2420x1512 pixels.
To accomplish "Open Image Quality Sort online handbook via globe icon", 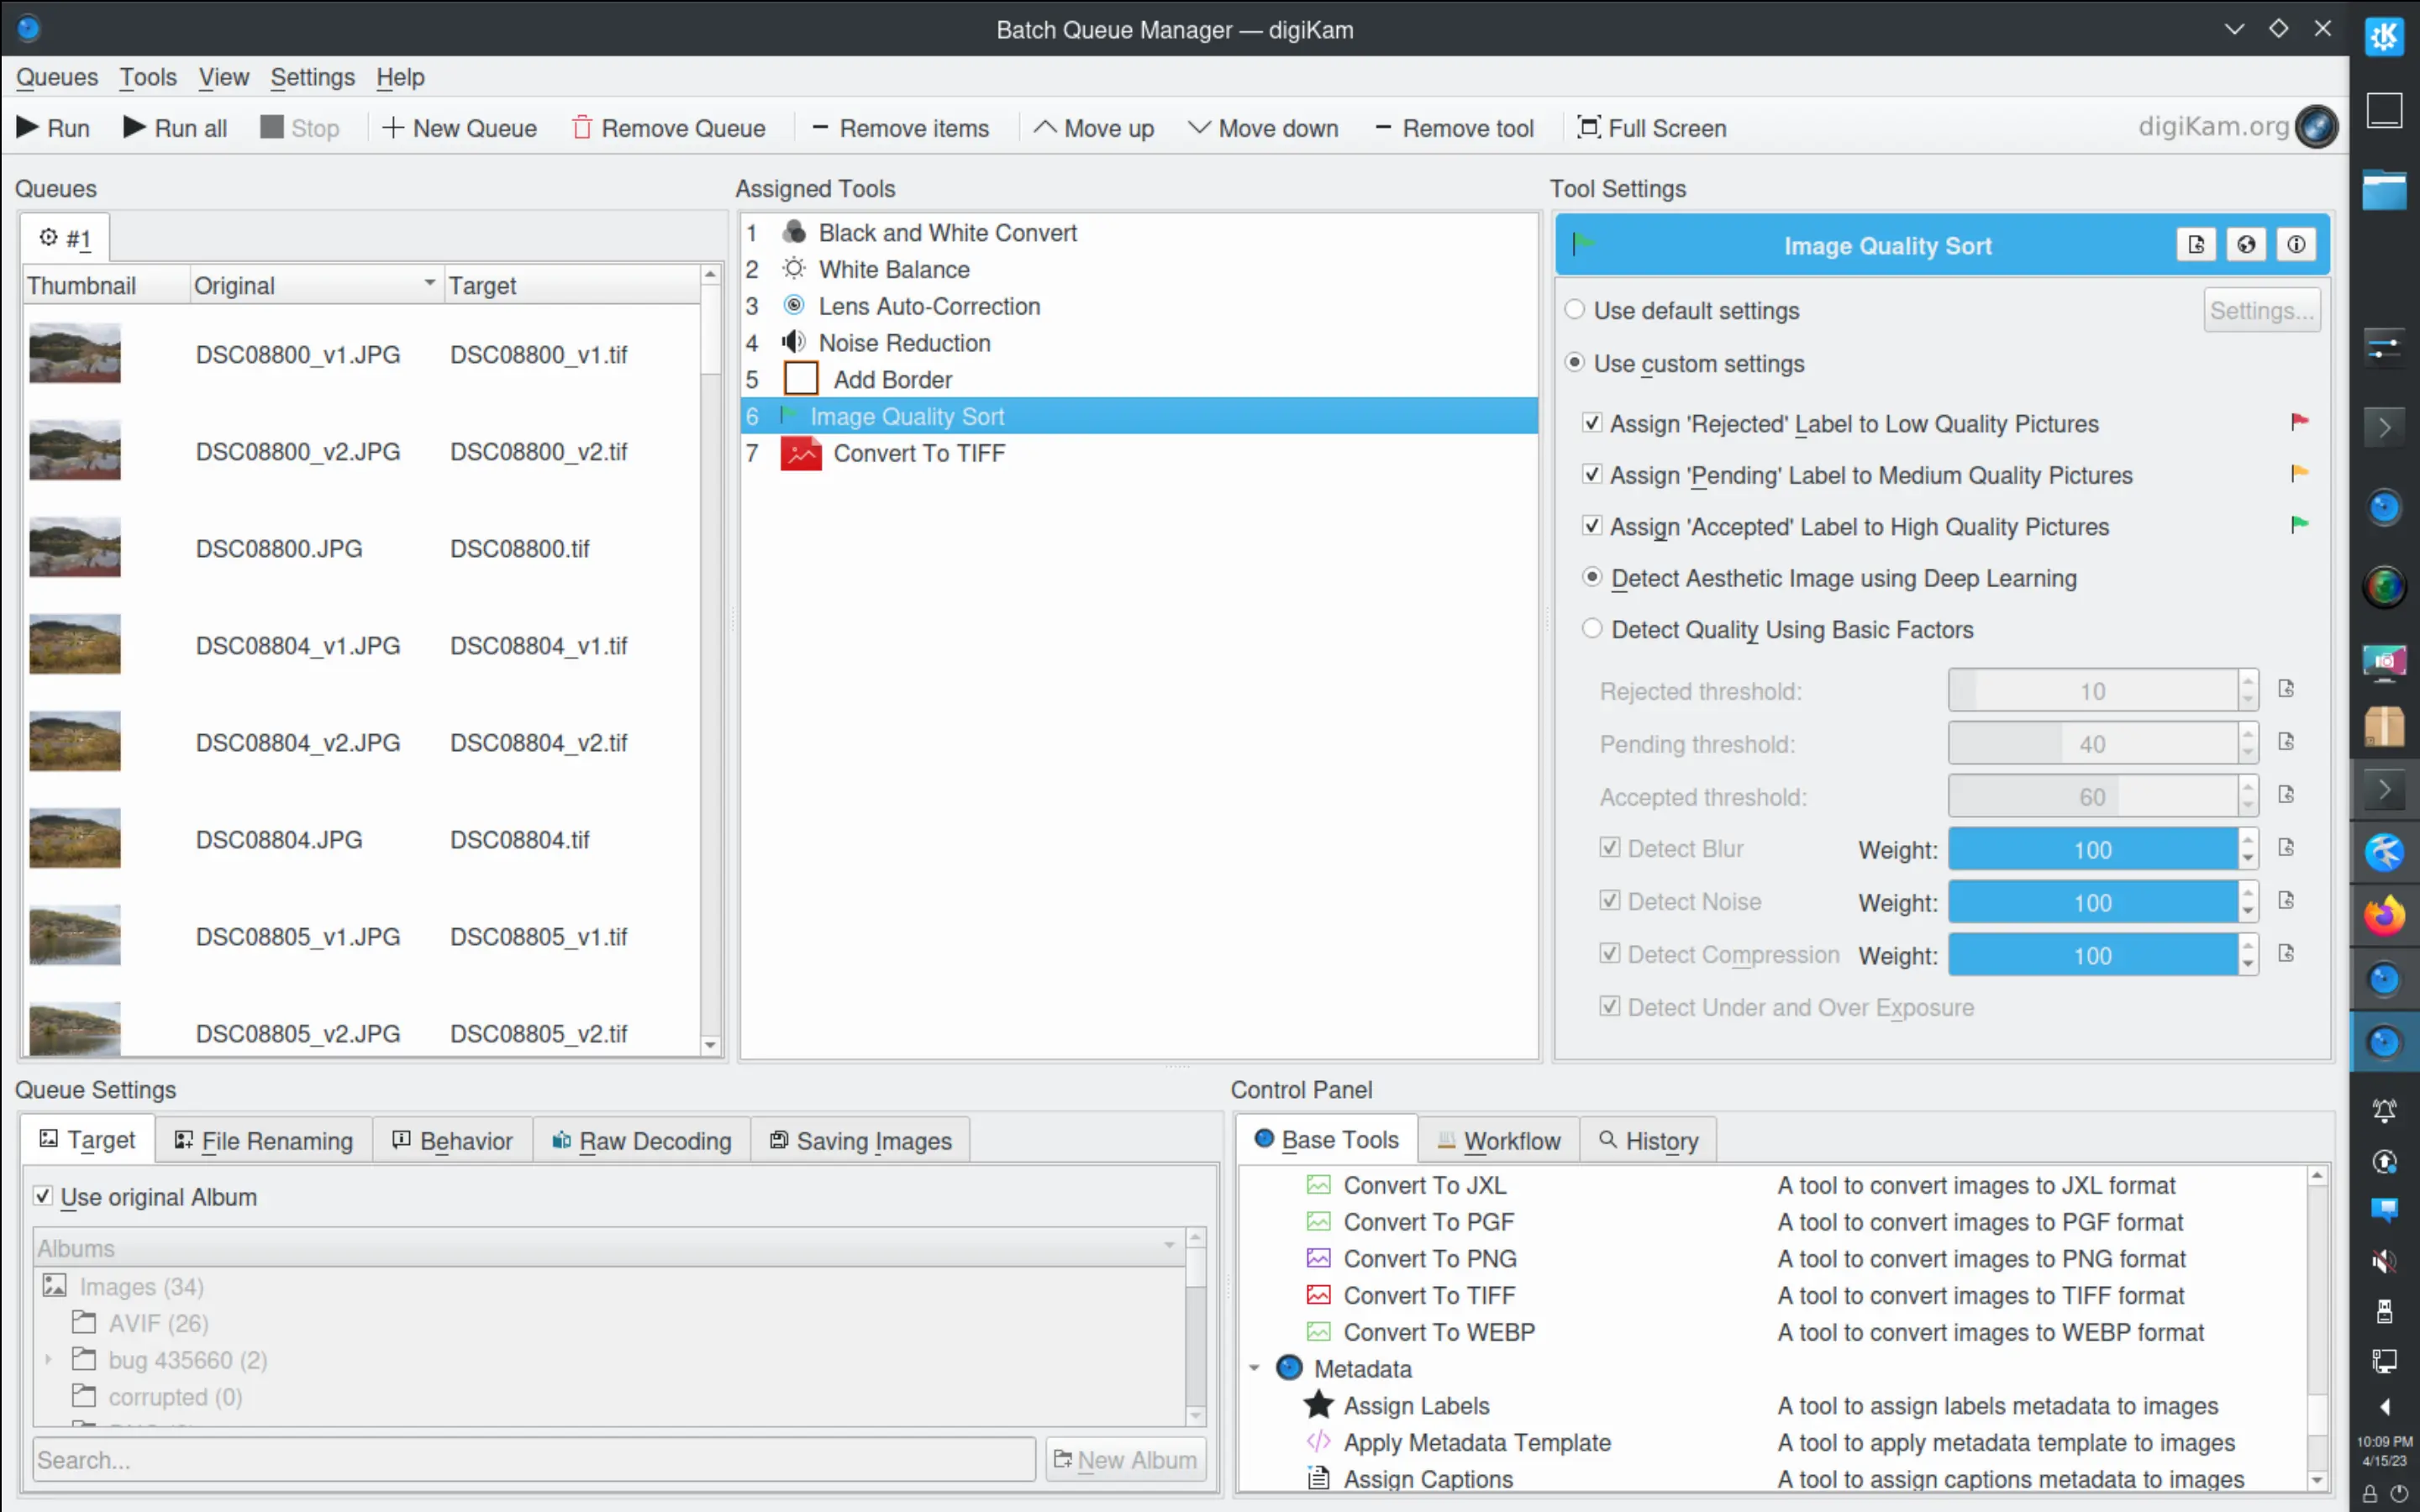I will (2247, 245).
